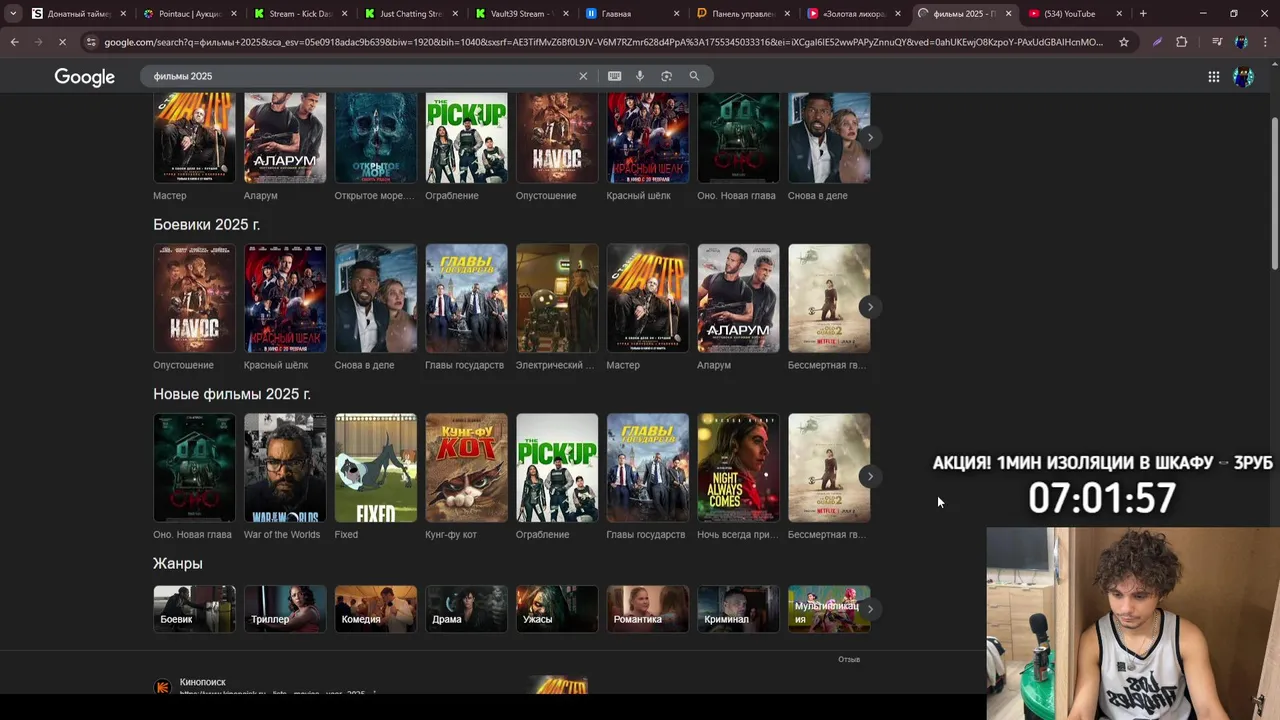Select the Комедия genre tile
The image size is (1280, 720).
click(x=375, y=609)
